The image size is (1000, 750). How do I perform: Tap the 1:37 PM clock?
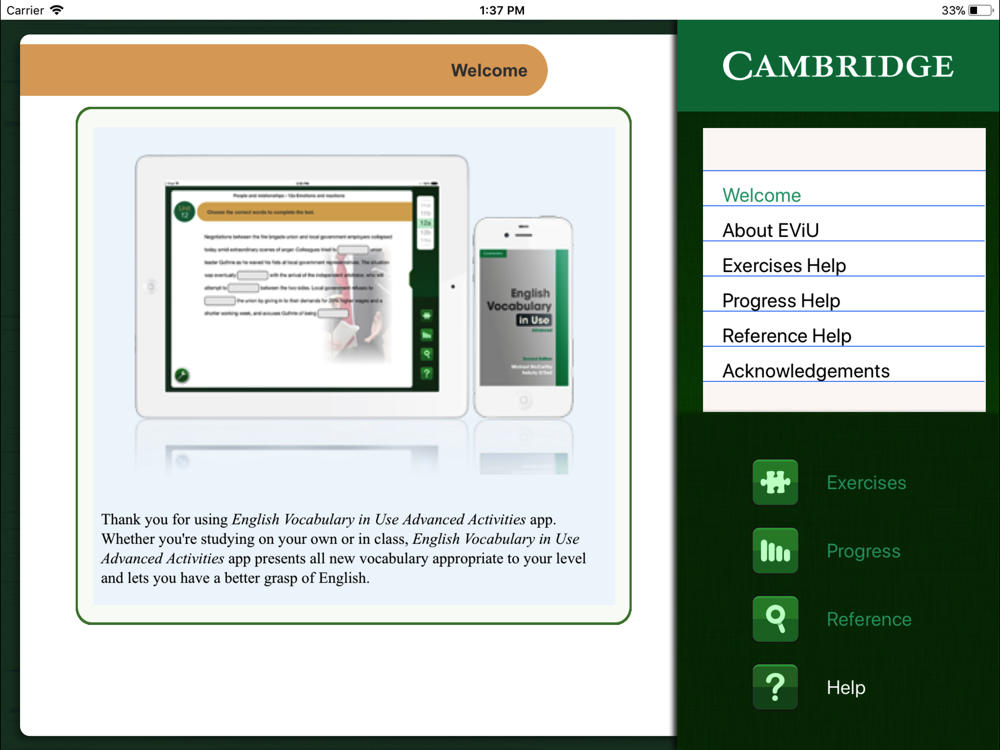click(x=502, y=10)
